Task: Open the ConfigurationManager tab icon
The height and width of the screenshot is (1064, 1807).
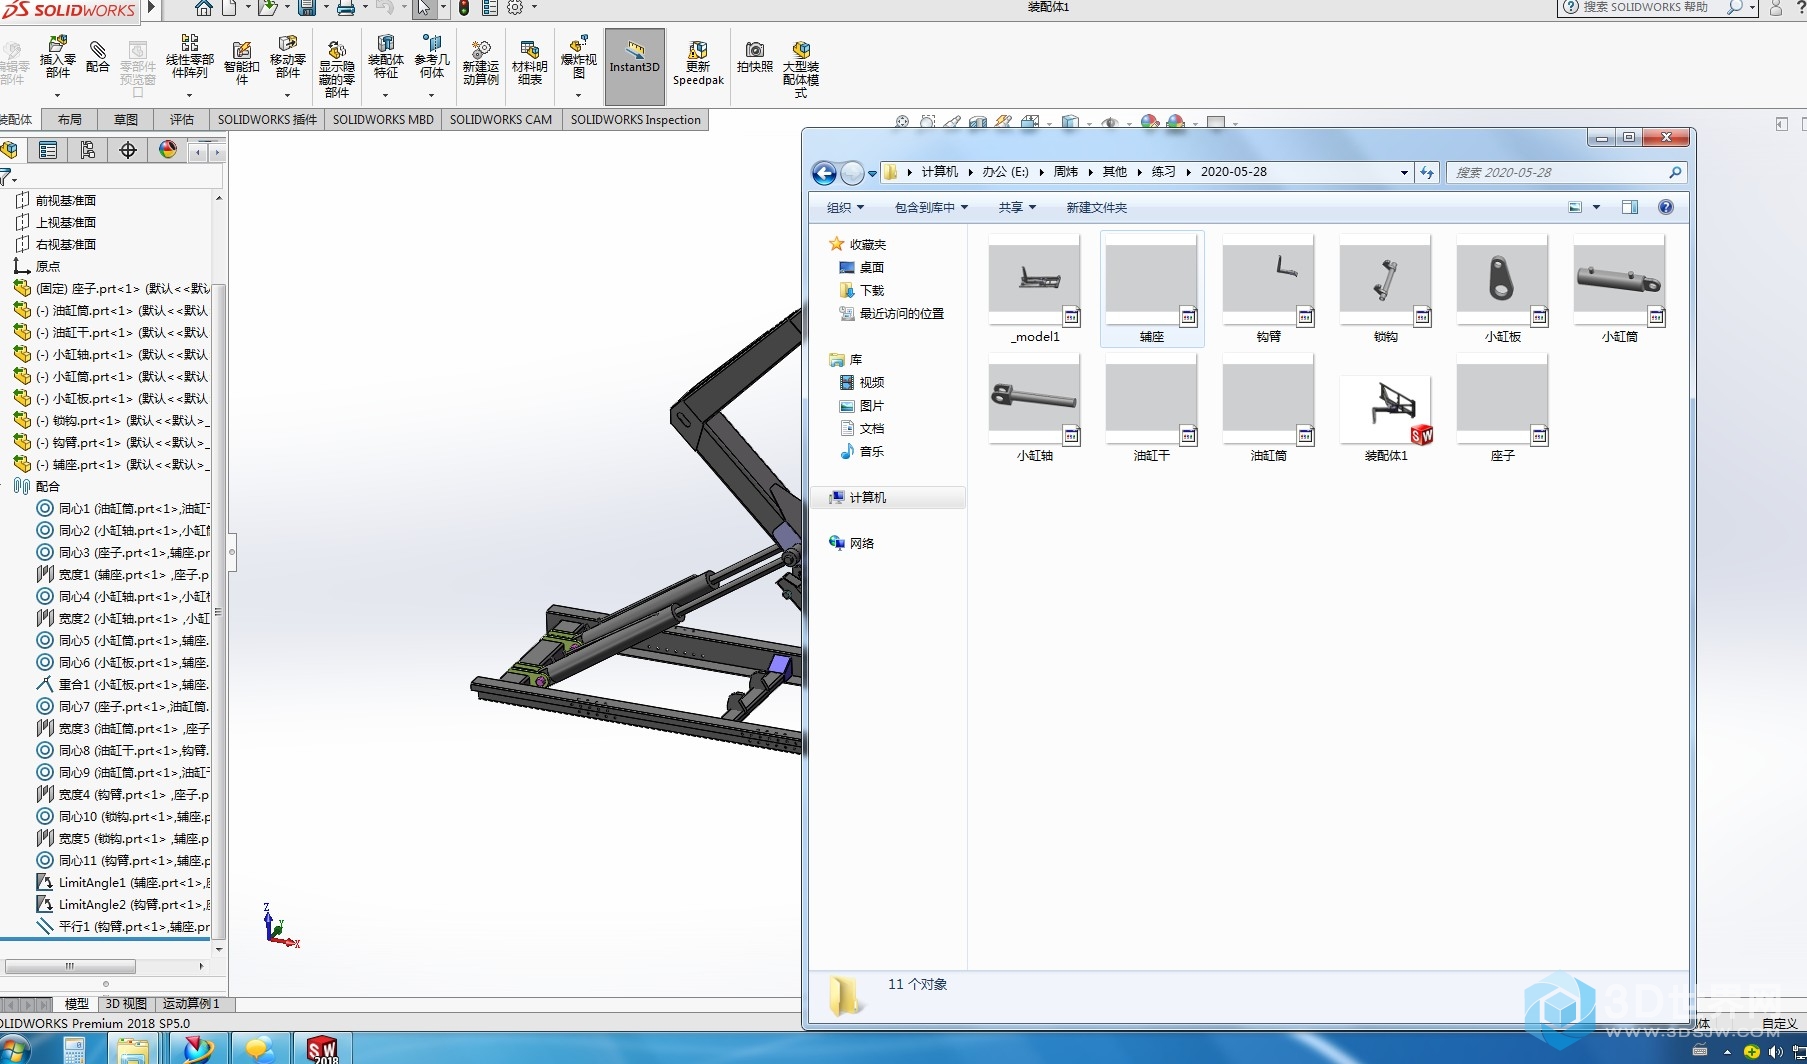Action: [x=88, y=150]
